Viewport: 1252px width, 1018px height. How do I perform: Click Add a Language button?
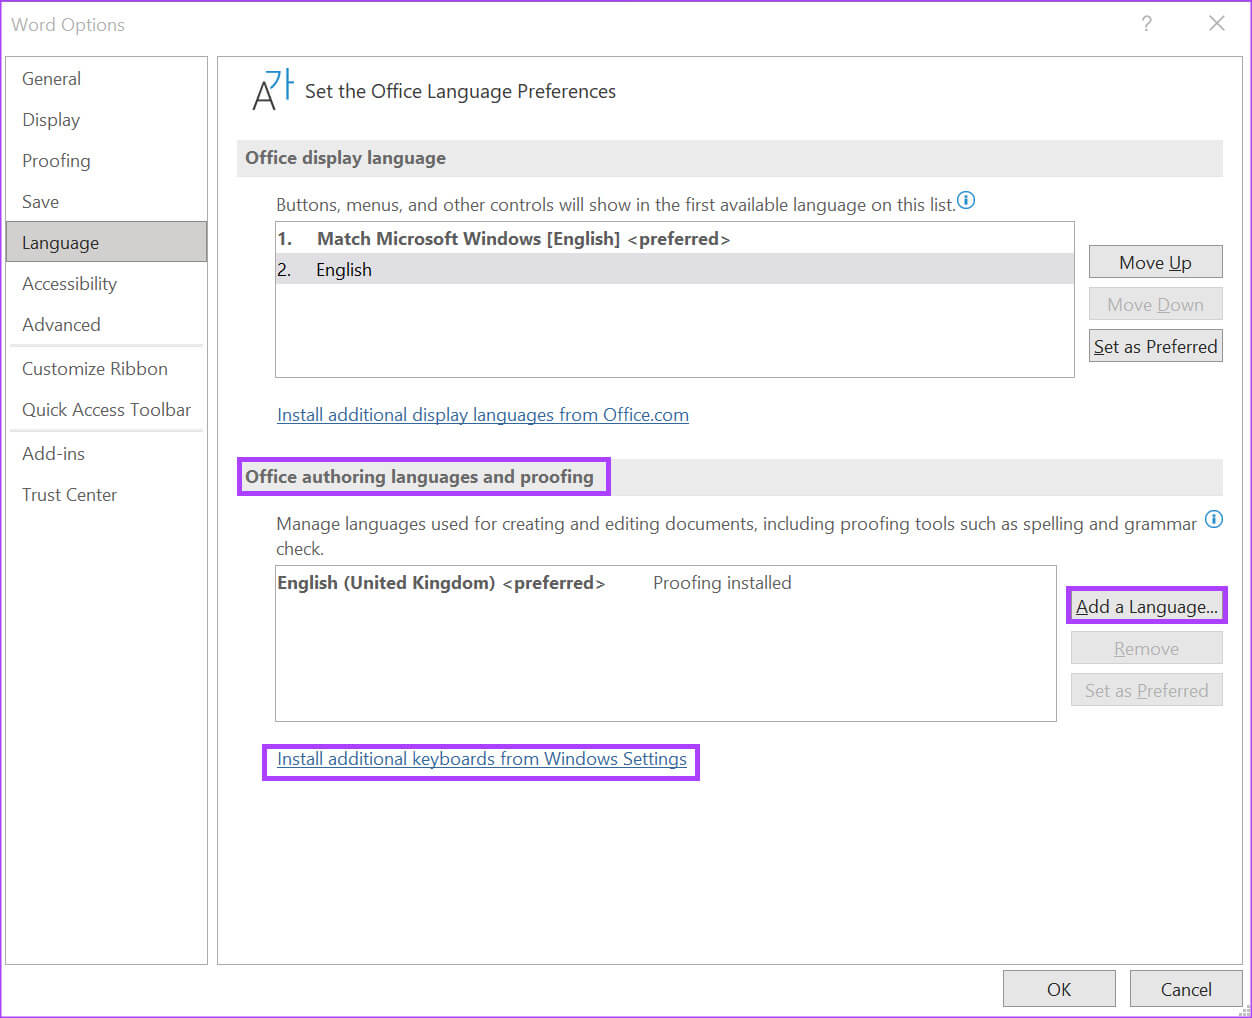pos(1147,606)
